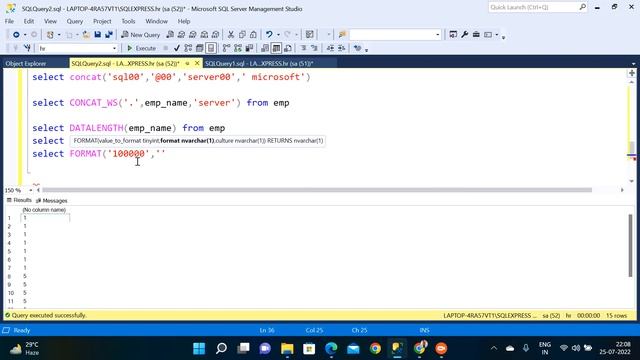The height and width of the screenshot is (360, 640).
Task: Toggle Include Client Statistics
Action: [x=249, y=48]
